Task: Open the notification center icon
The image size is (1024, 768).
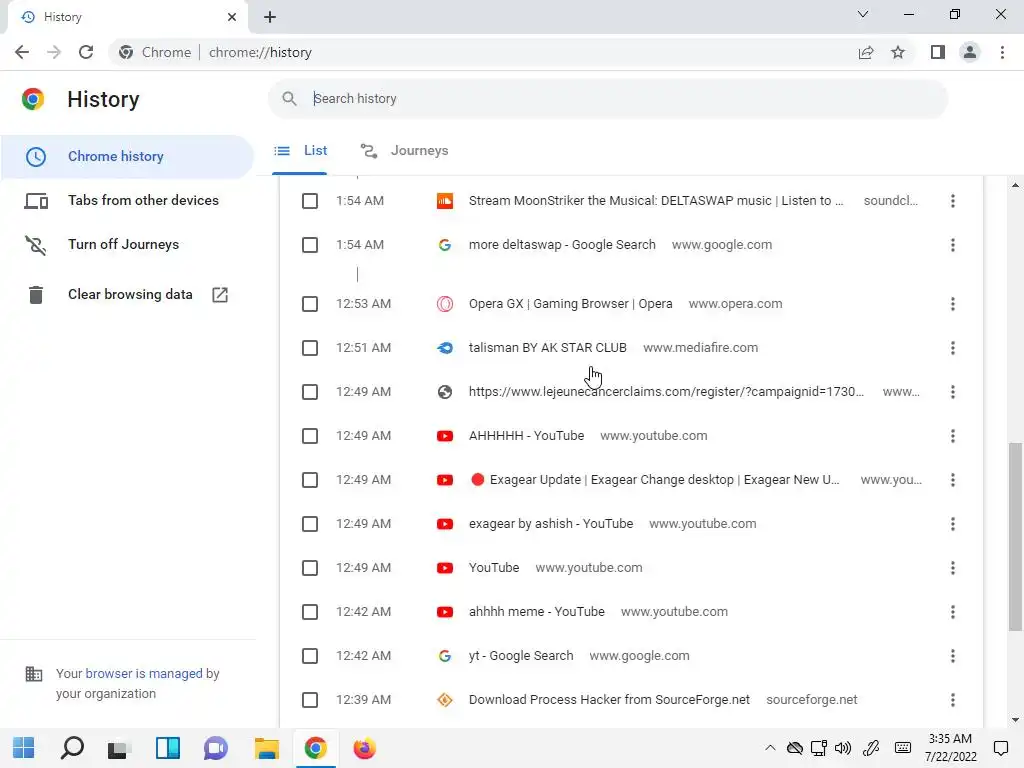Action: tap(1000, 748)
